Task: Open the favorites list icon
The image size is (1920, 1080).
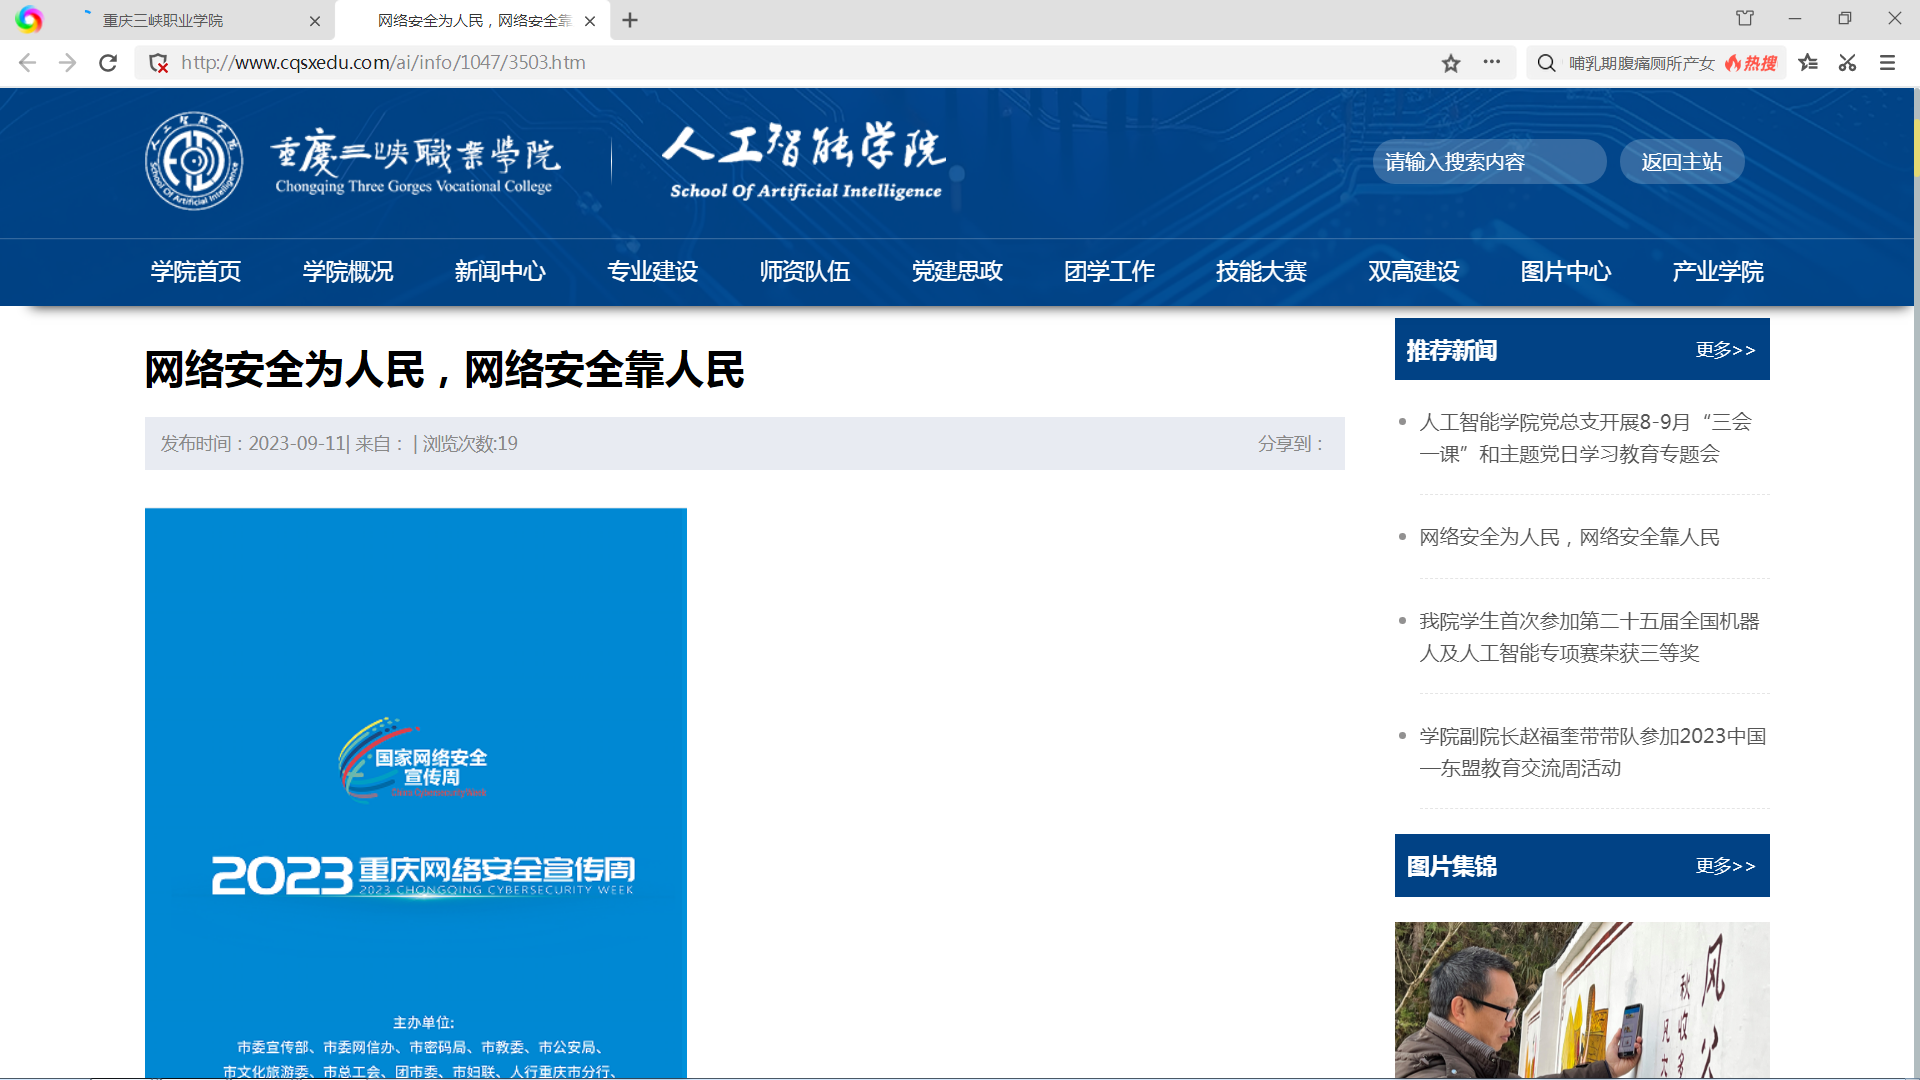Action: [x=1808, y=63]
